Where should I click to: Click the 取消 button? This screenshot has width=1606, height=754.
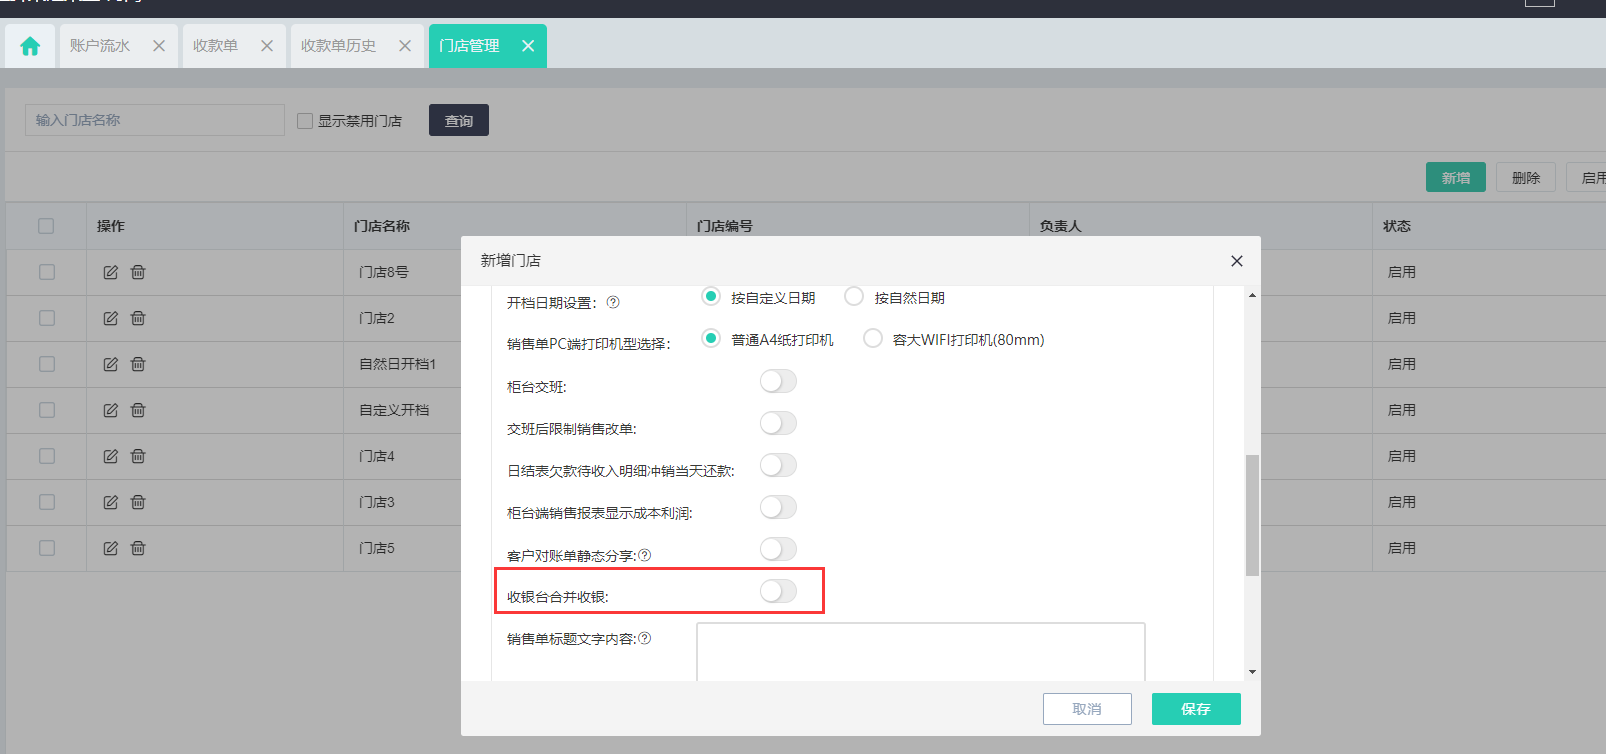tap(1086, 709)
